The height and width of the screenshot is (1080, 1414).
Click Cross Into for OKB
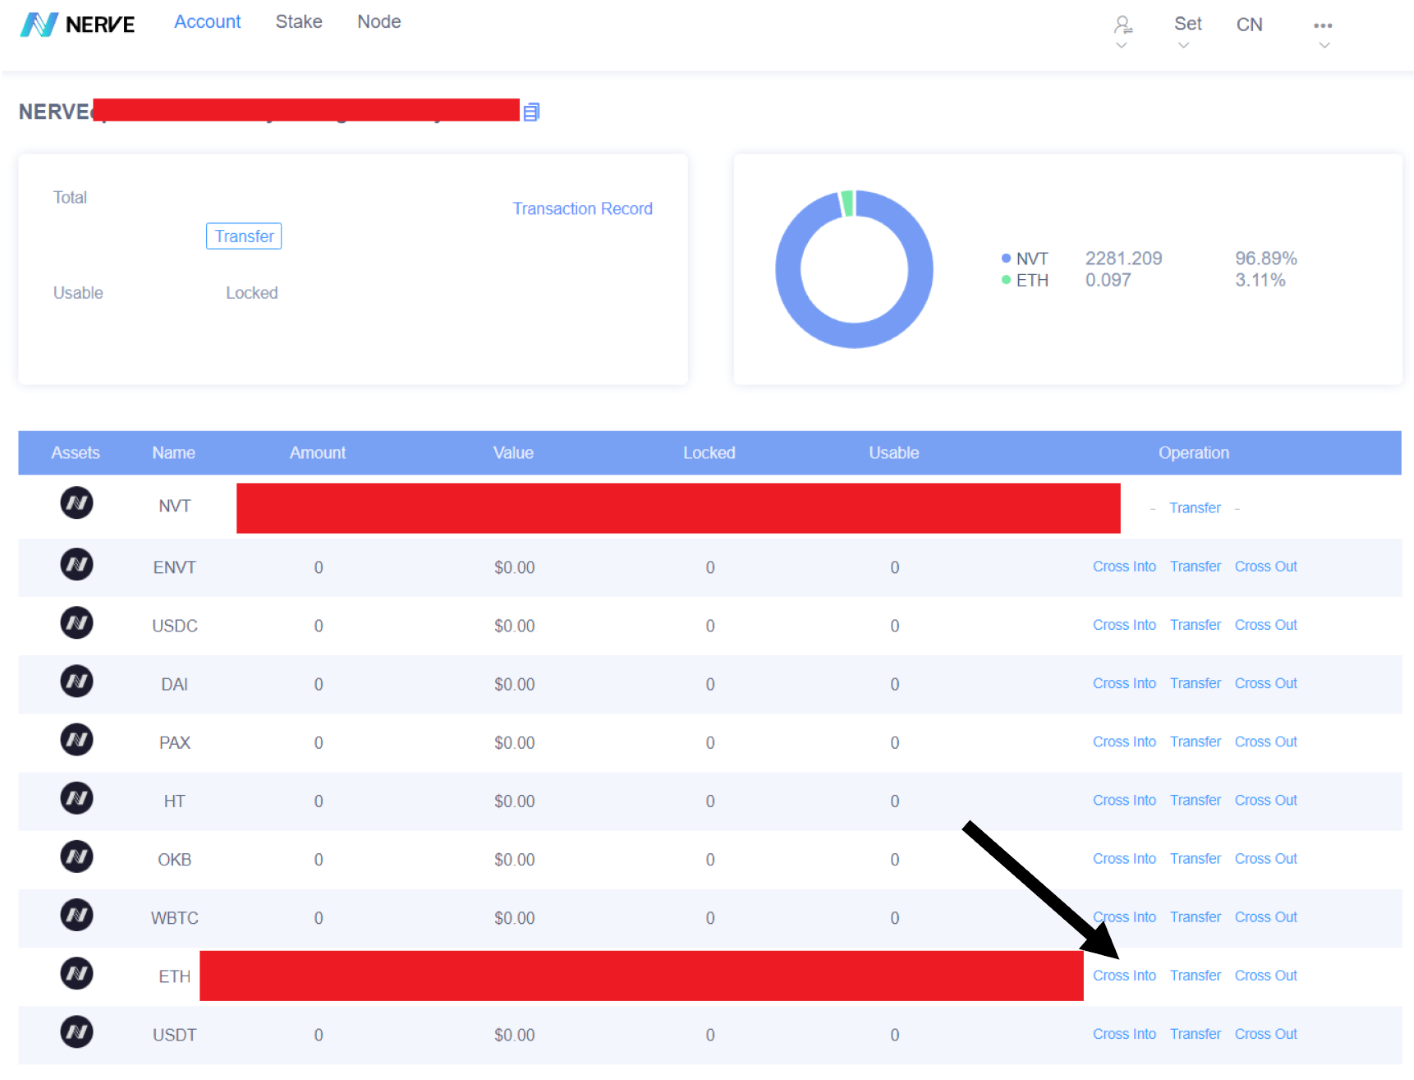(1124, 859)
